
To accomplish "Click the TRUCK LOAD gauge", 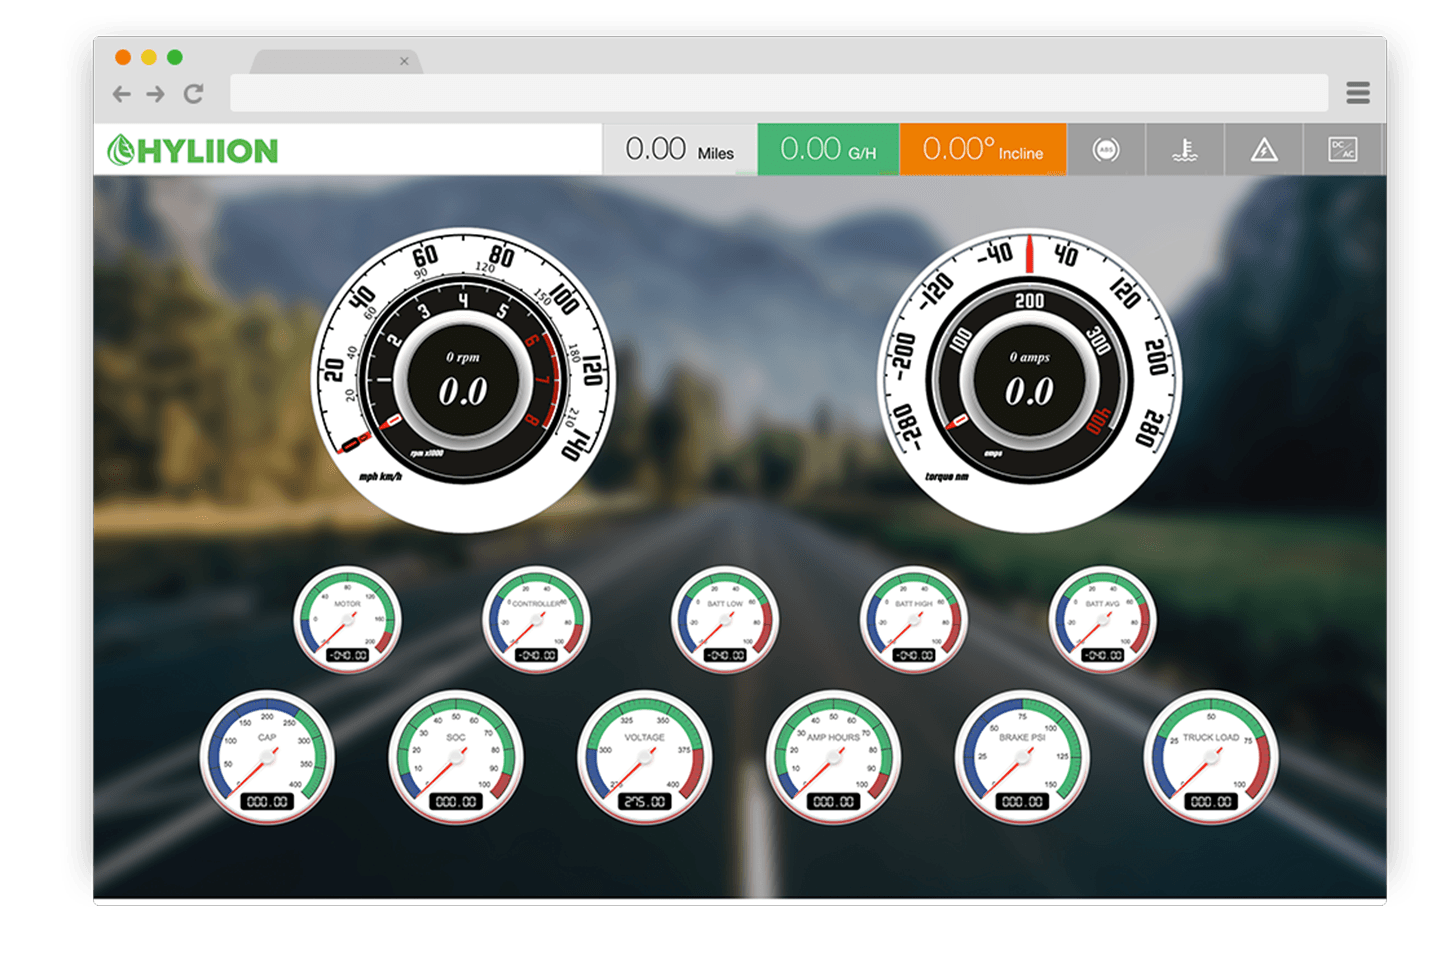I will pos(1211,757).
